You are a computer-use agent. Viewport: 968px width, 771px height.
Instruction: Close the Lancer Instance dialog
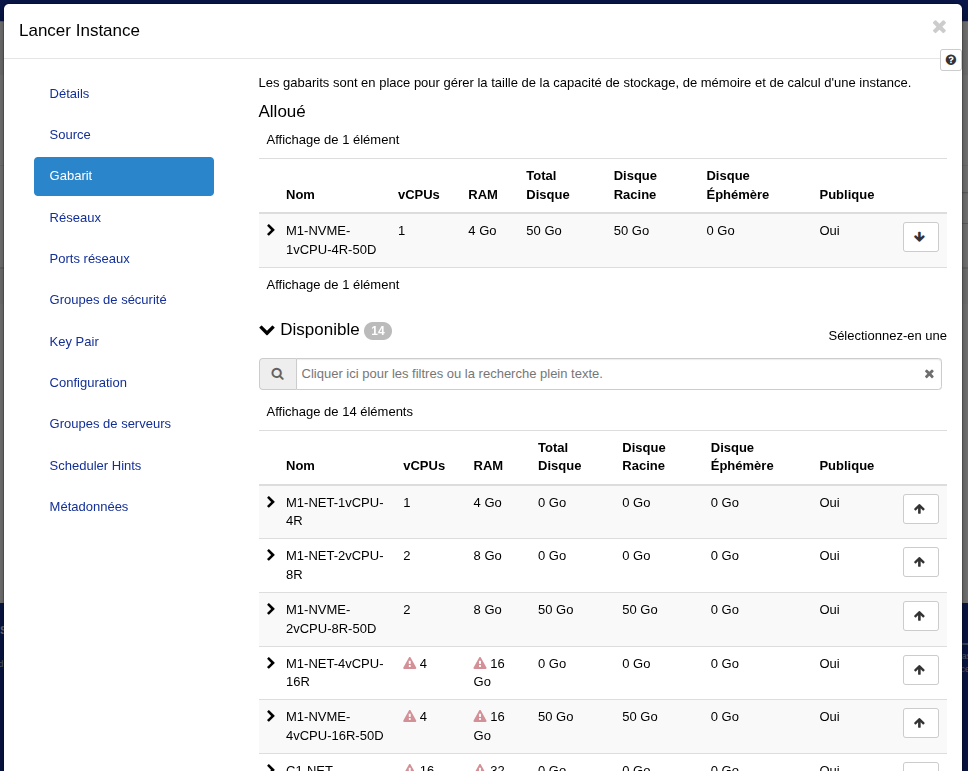[x=939, y=27]
